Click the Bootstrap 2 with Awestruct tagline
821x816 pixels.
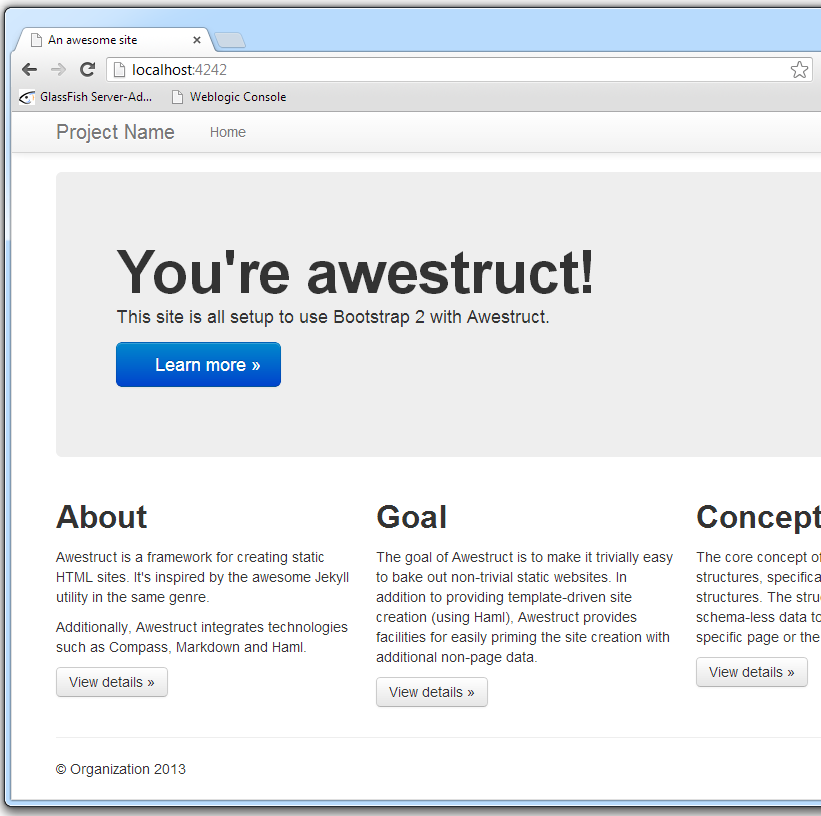click(333, 317)
